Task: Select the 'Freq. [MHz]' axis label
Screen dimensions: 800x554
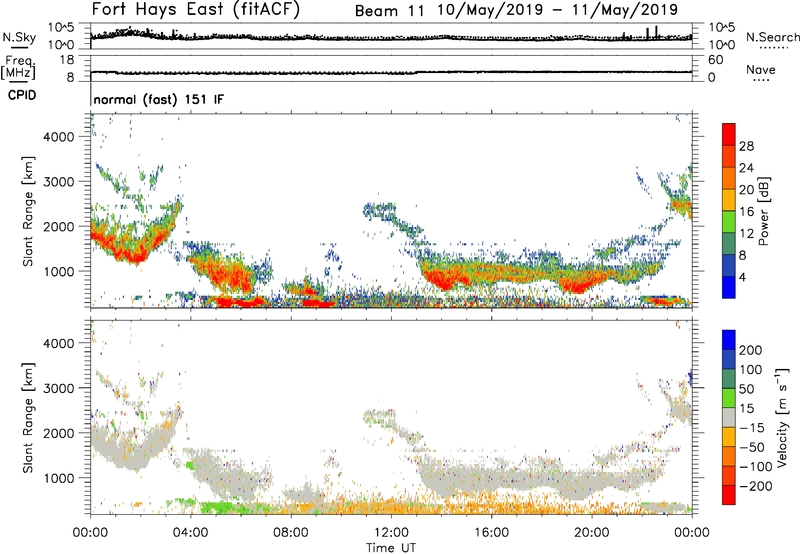Action: click(x=19, y=67)
